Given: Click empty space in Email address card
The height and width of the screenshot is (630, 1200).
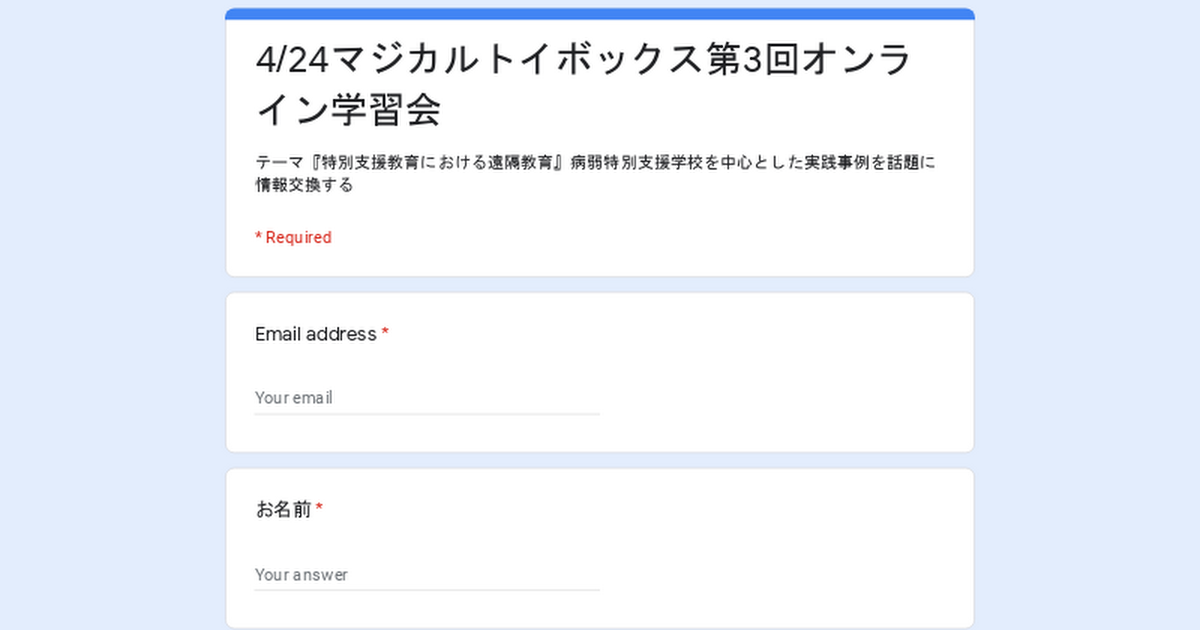Looking at the screenshot, I should [x=780, y=380].
